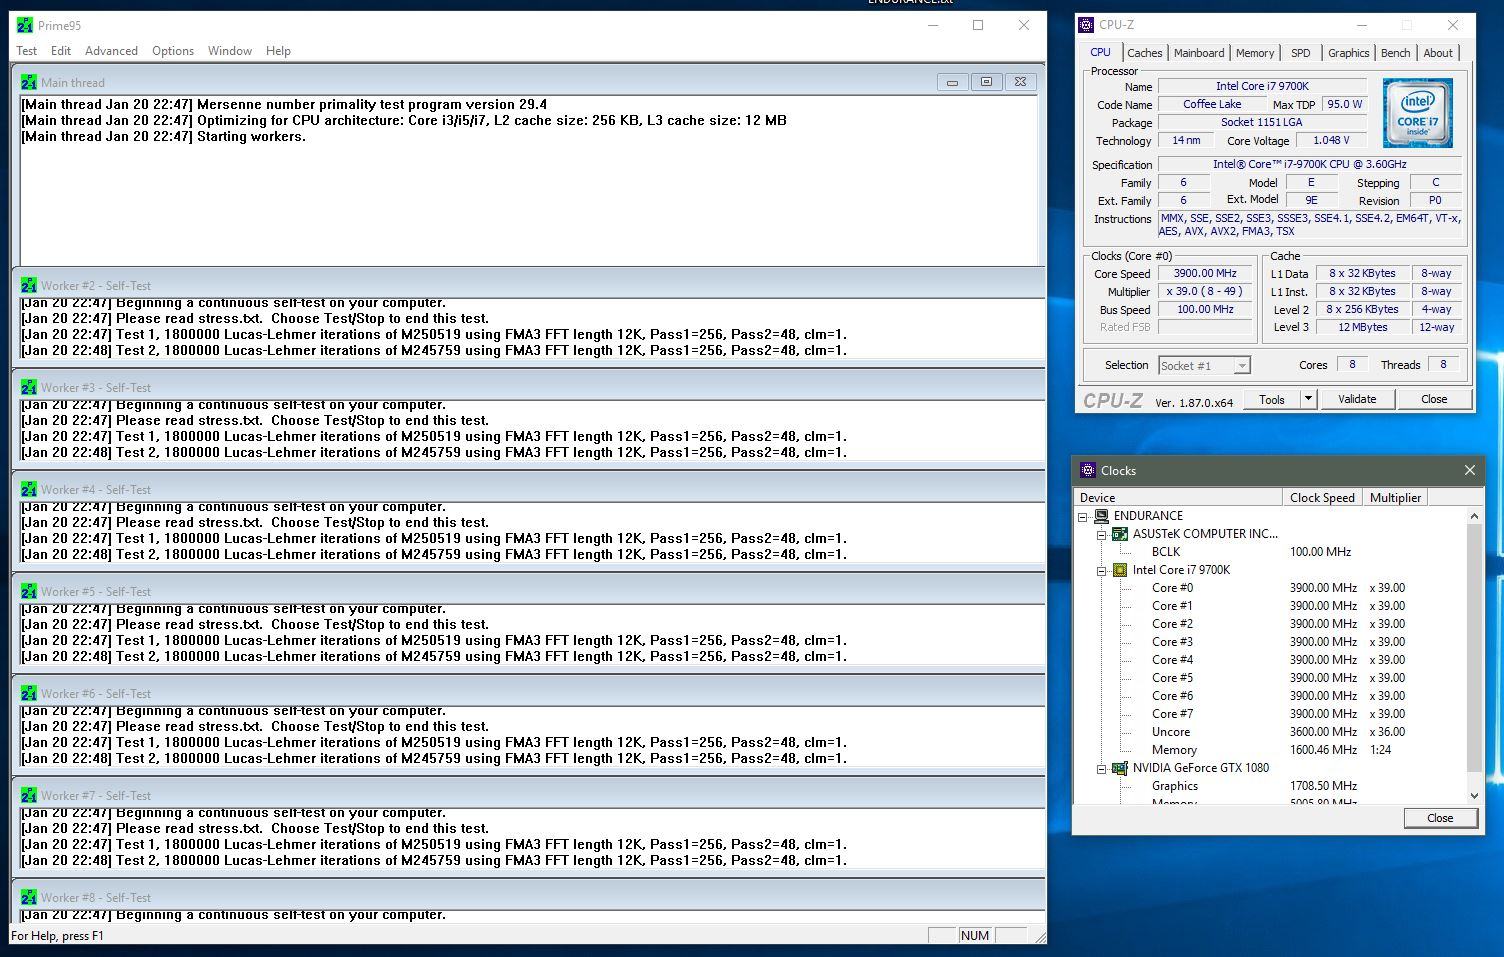Open the Socket #1 selection dropdown
The image size is (1504, 957).
tap(1205, 366)
